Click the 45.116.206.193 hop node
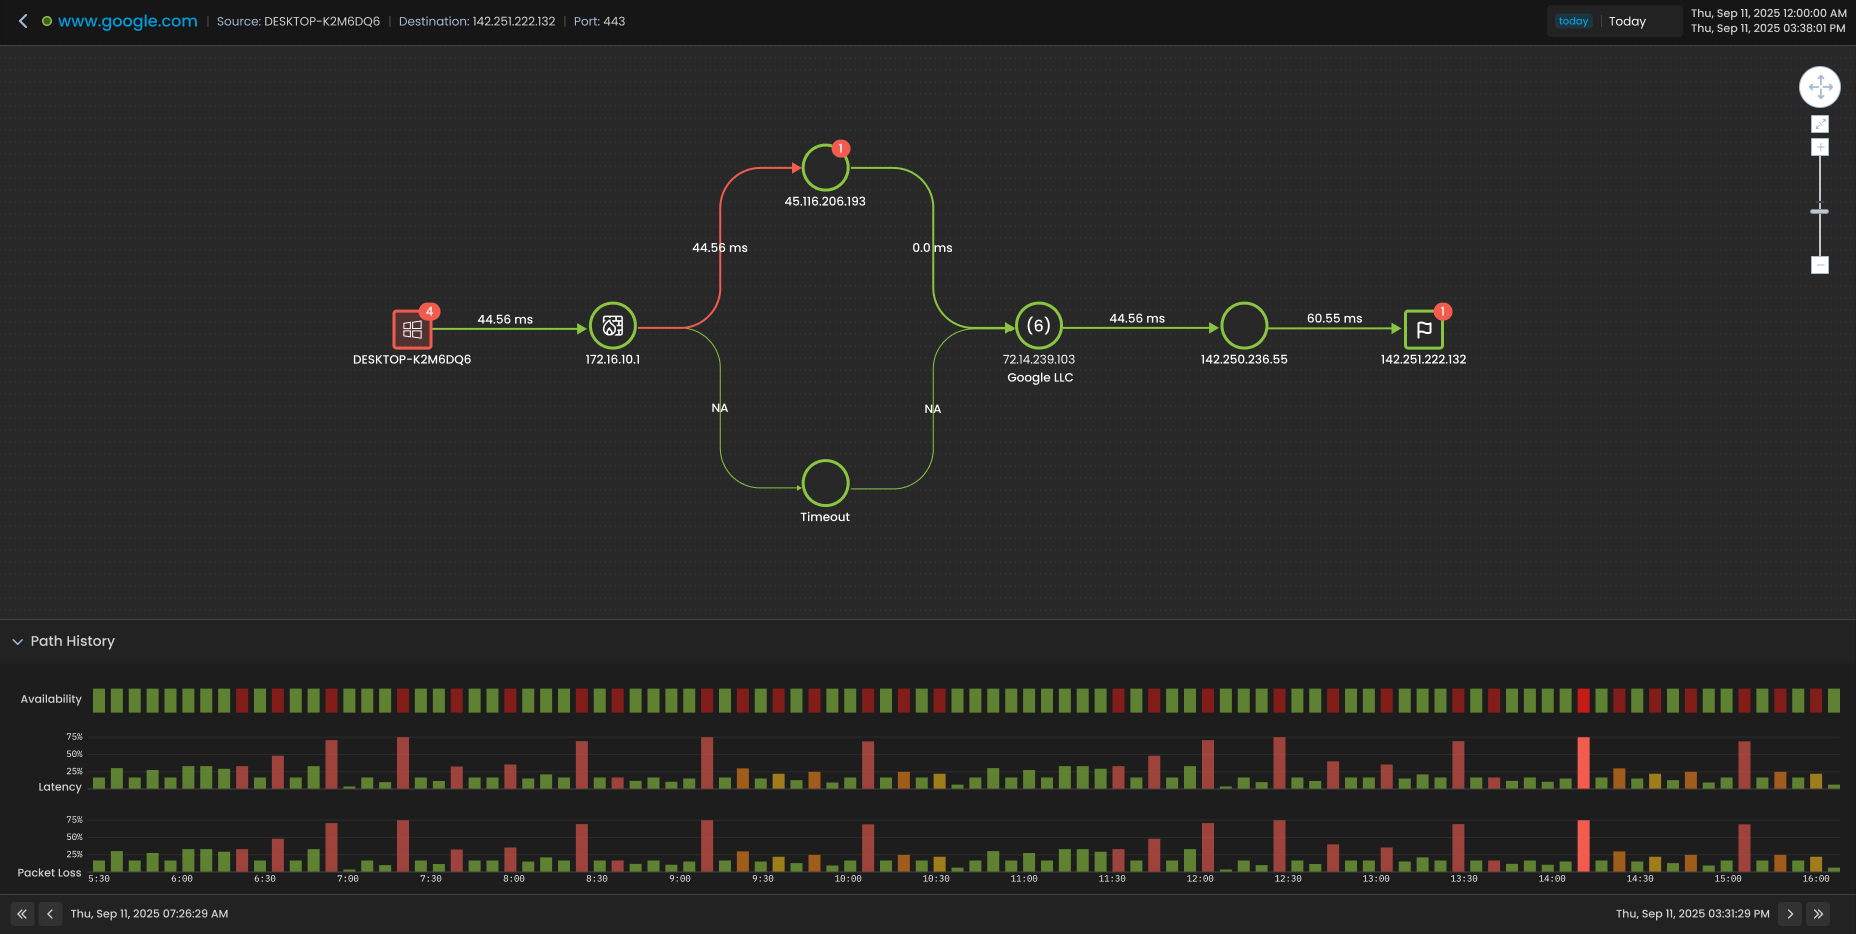1856x934 pixels. point(825,168)
